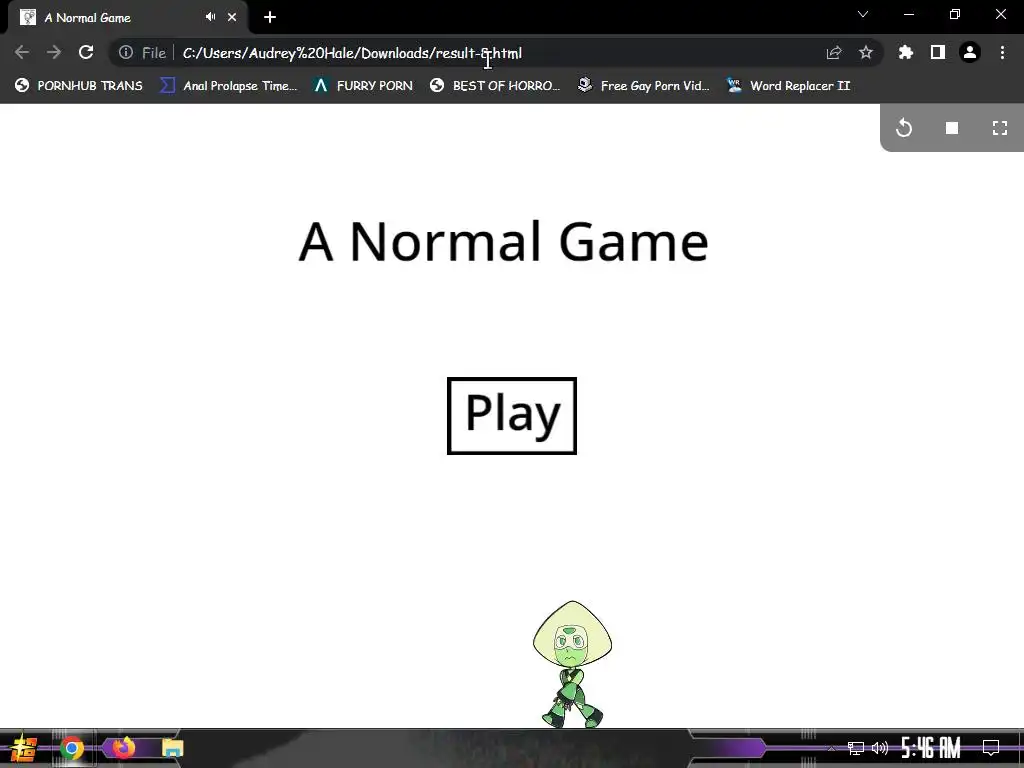
Task: Open the Windows Start menu icon
Action: 23,748
